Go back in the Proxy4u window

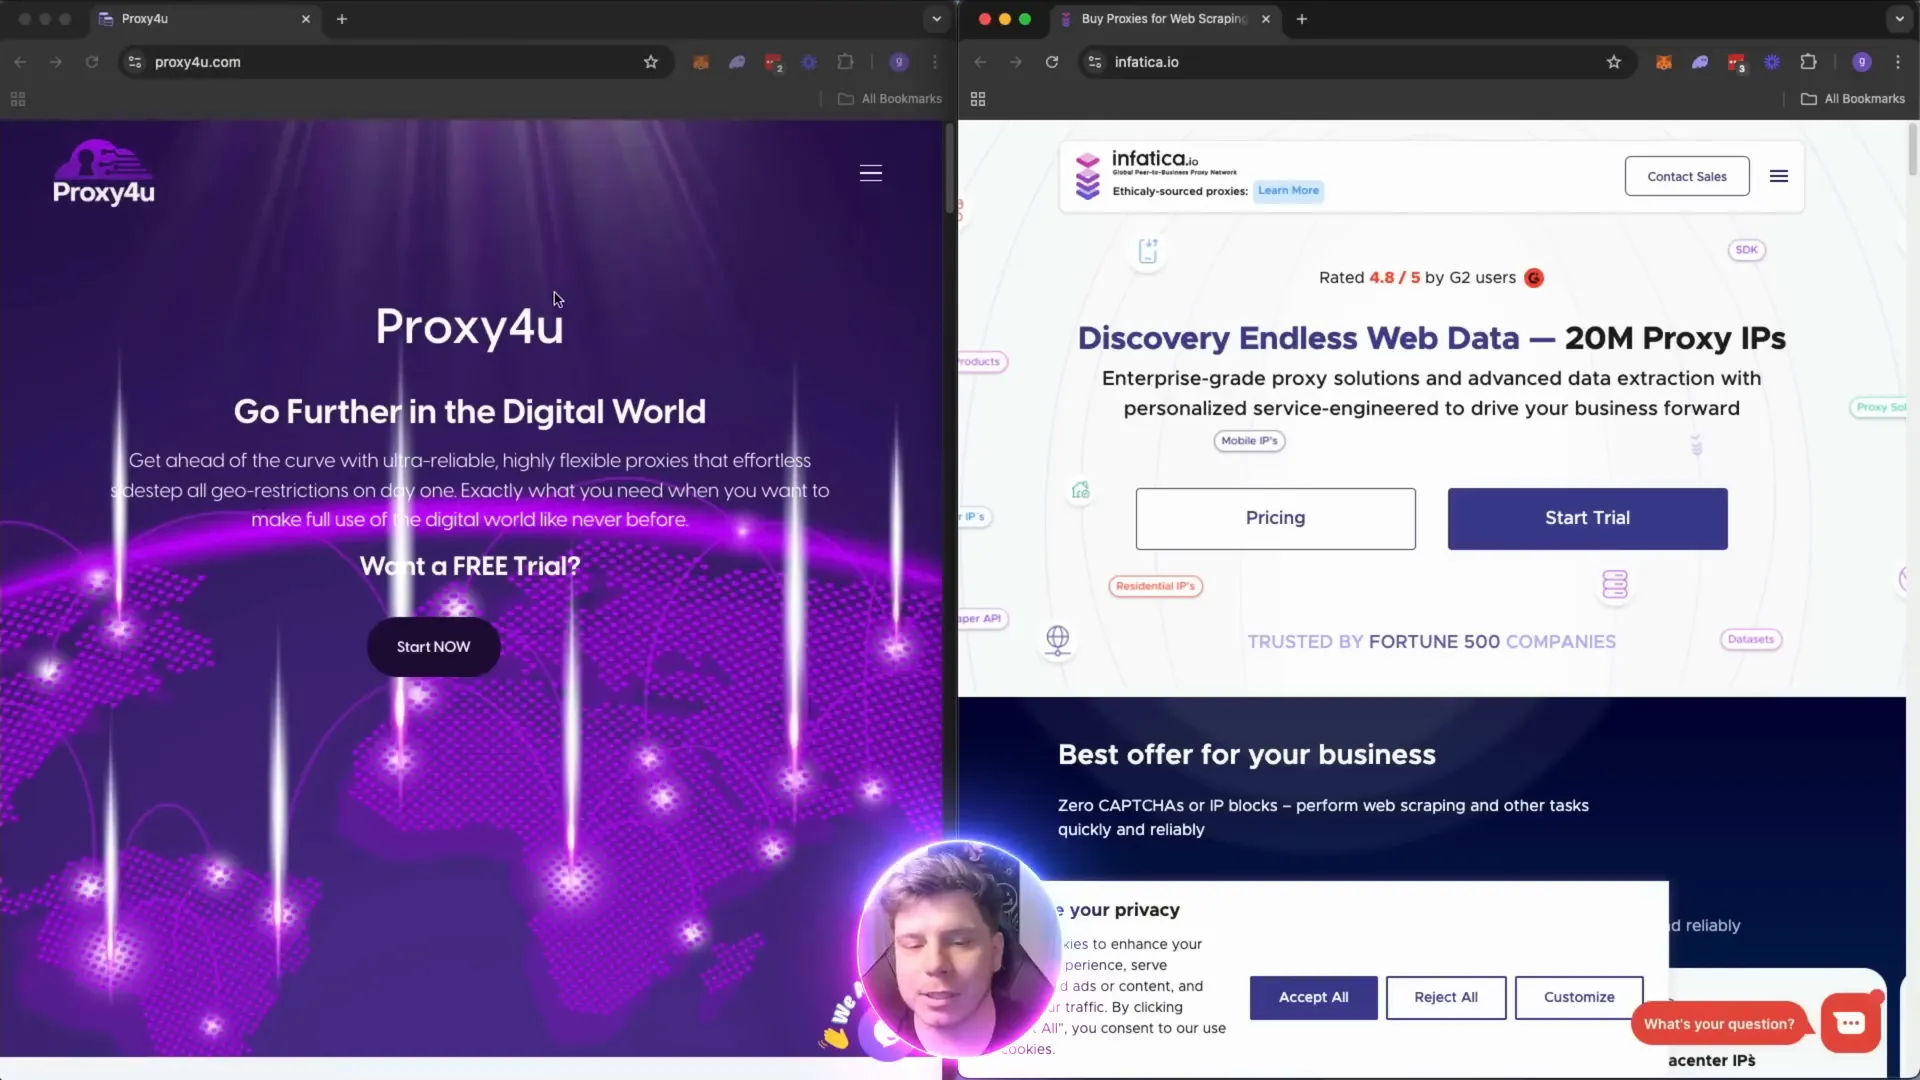point(20,62)
